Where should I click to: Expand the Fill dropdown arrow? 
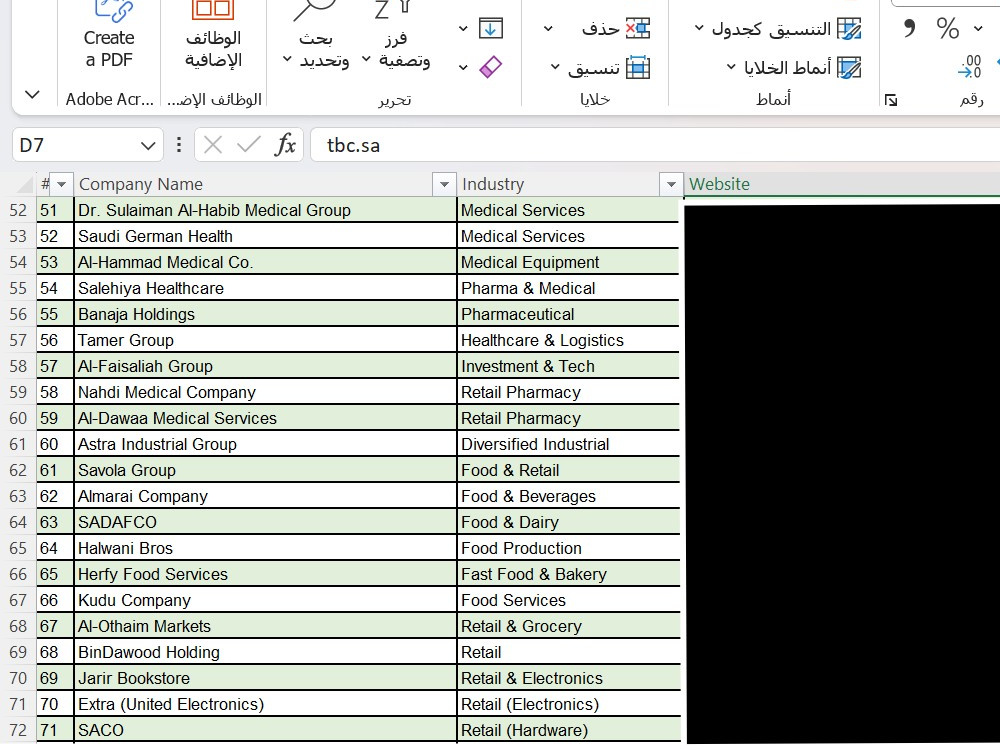point(463,29)
